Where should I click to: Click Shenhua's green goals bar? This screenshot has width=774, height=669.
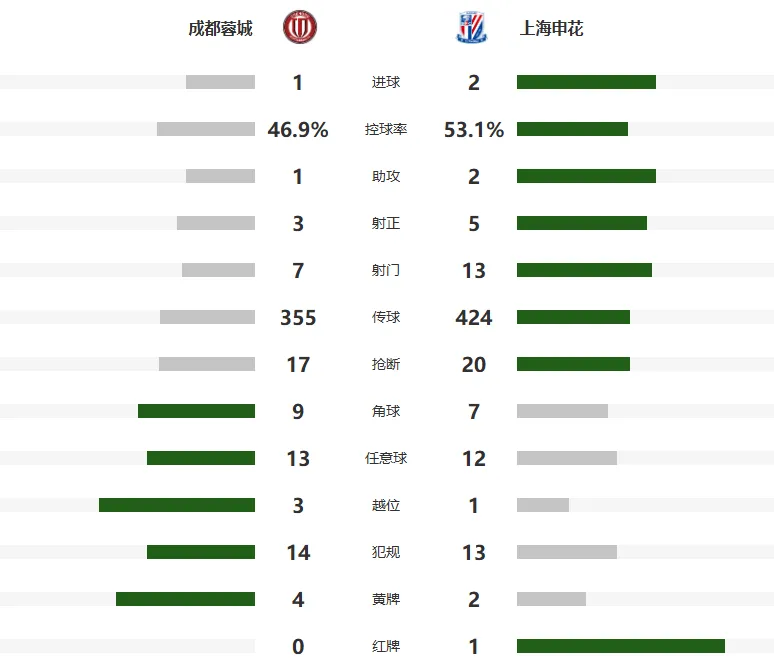[x=586, y=82]
